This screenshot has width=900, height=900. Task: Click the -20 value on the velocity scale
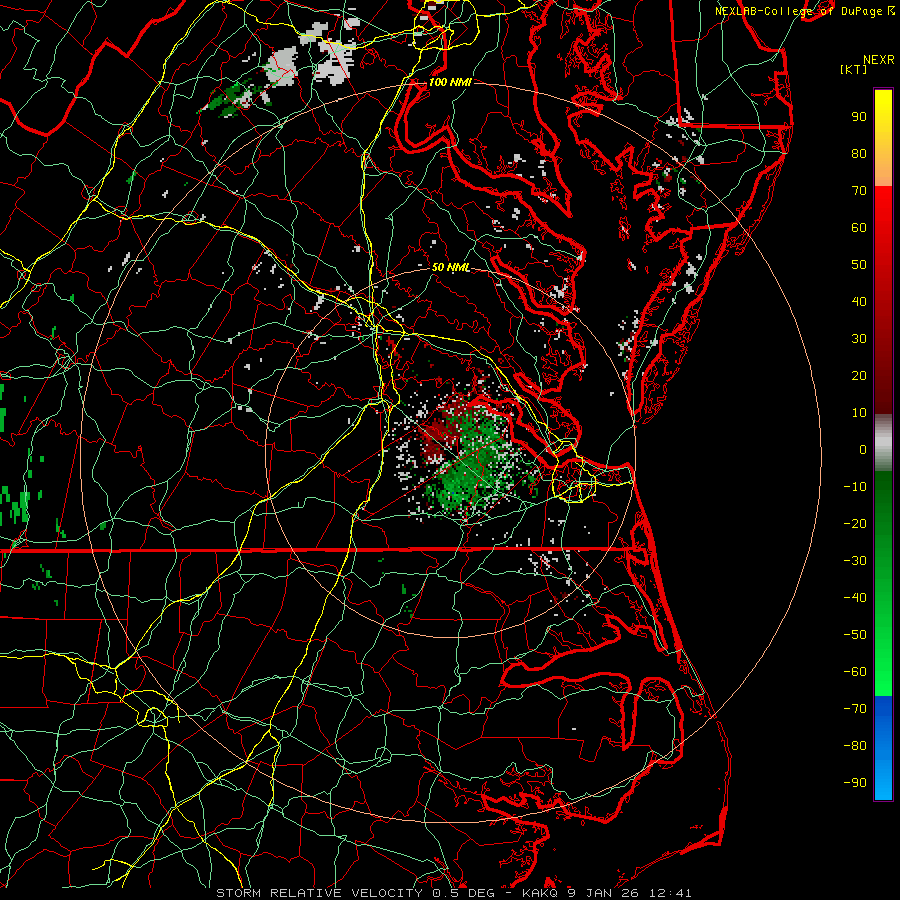(855, 523)
